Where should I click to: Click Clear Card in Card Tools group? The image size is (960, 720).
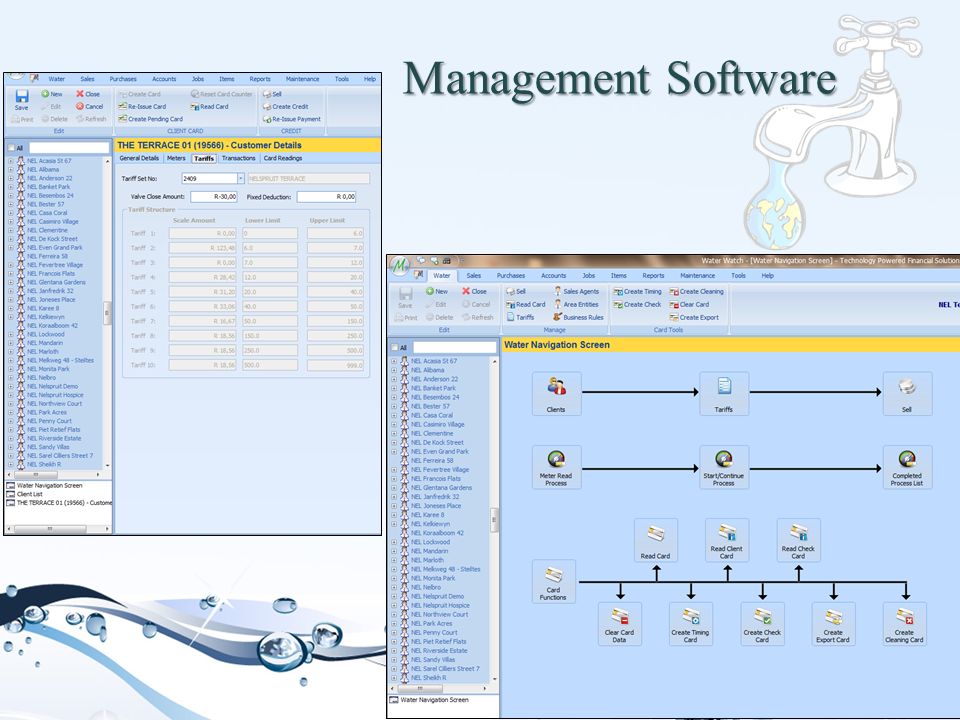(689, 304)
